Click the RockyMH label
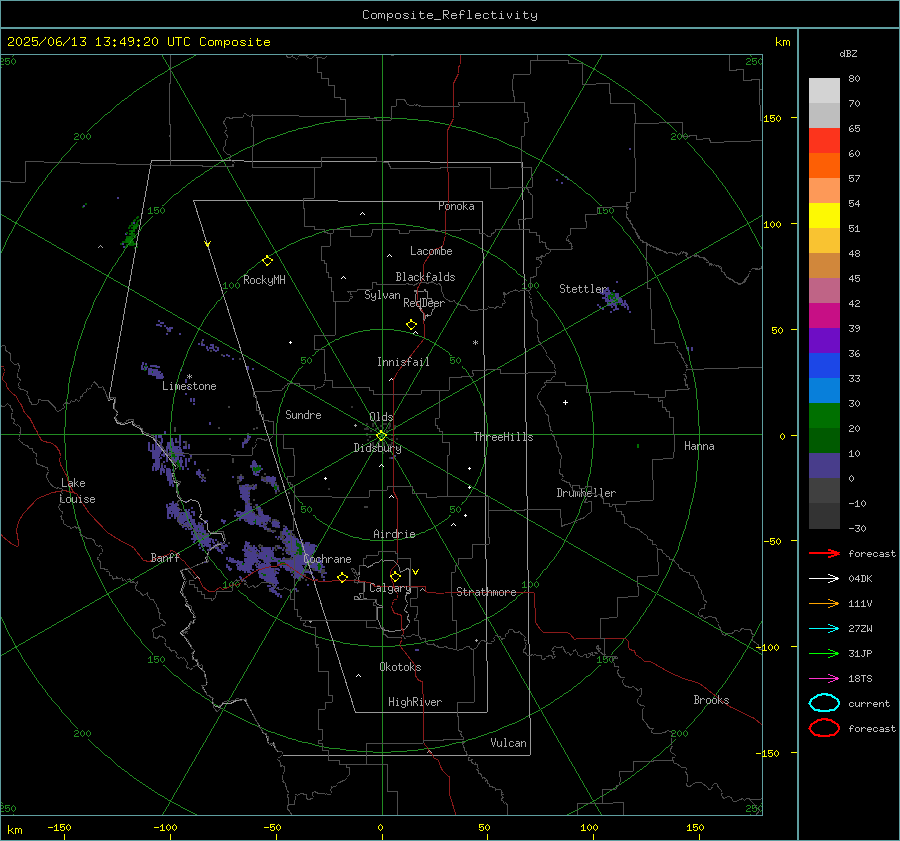This screenshot has height=841, width=900. tap(264, 280)
